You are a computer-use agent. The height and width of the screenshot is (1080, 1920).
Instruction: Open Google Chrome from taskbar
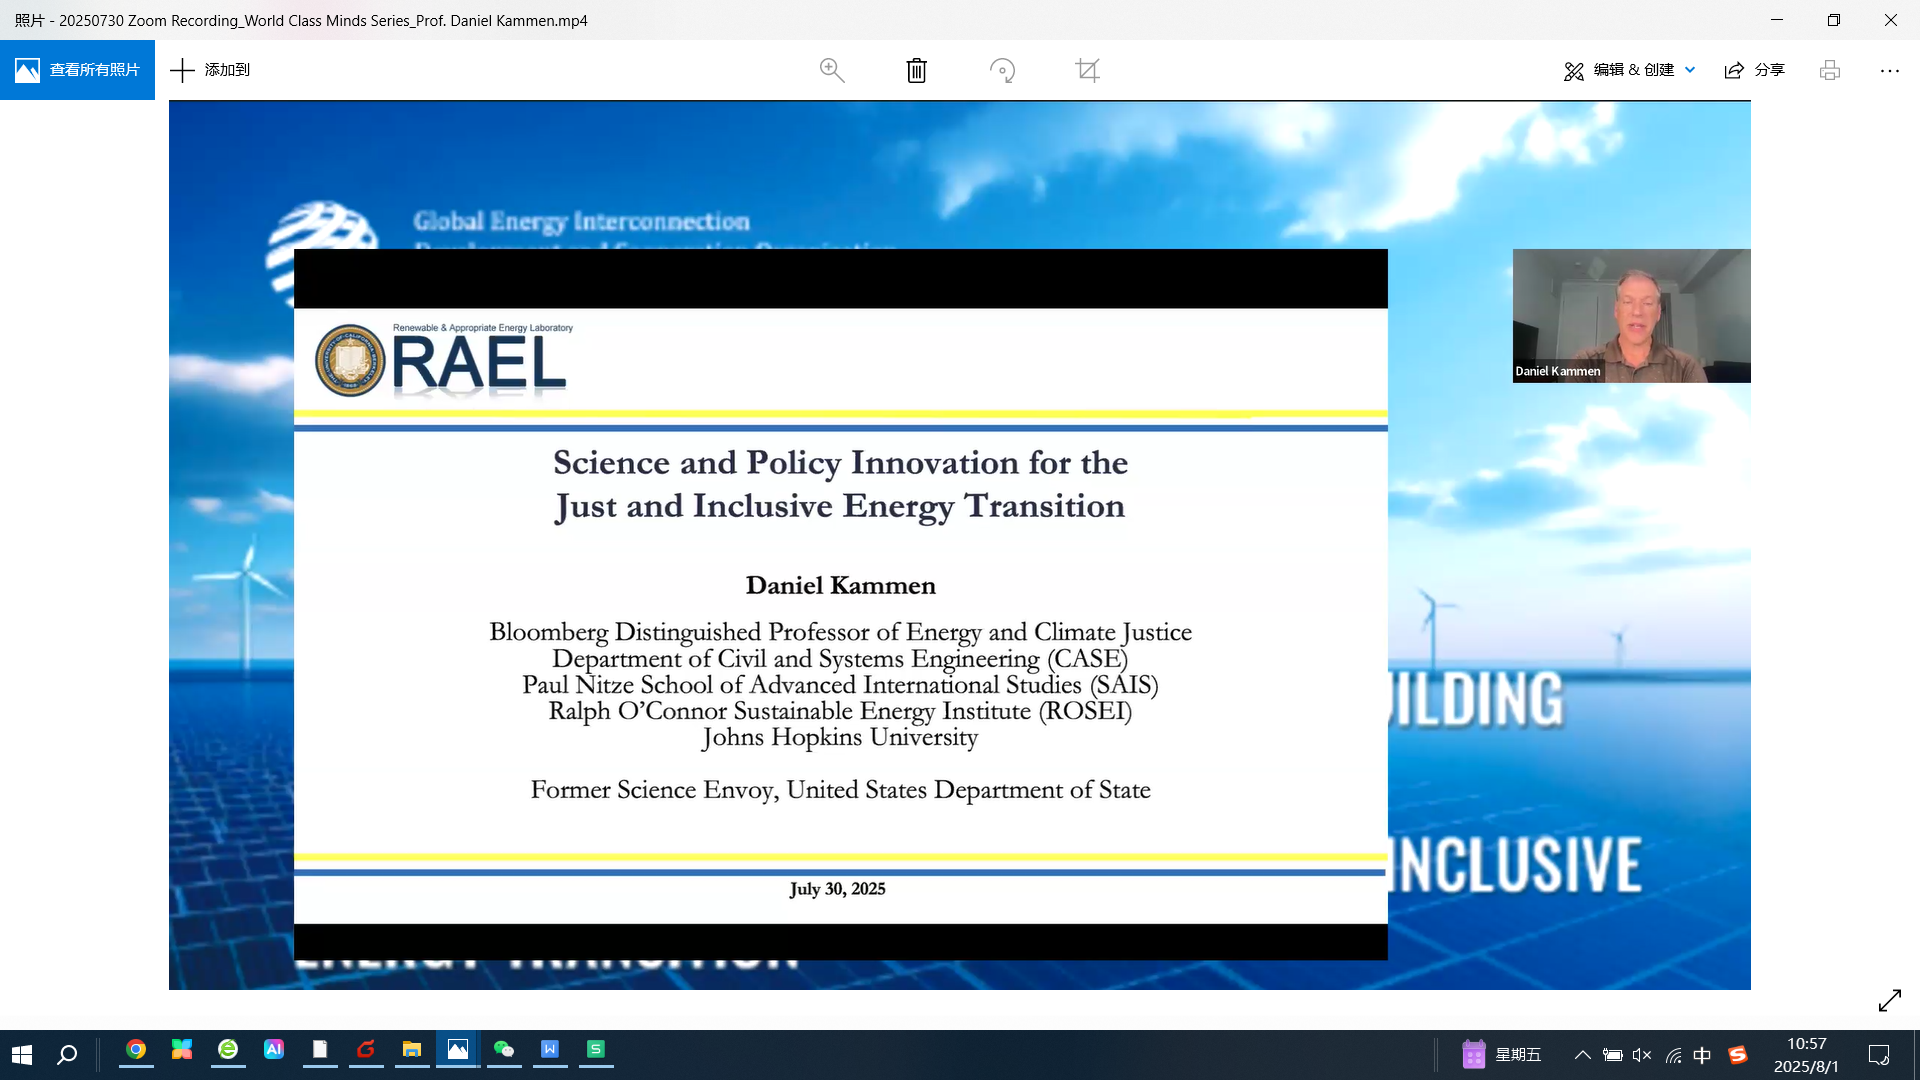pos(136,1050)
